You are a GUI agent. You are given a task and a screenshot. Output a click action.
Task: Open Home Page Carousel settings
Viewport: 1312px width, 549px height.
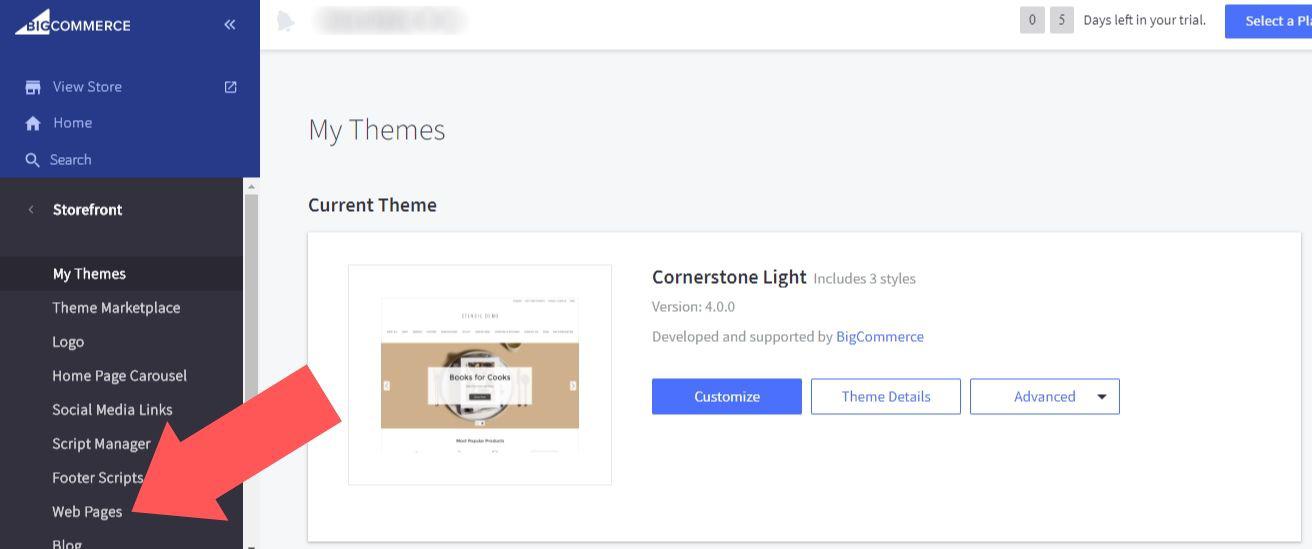[x=119, y=376]
